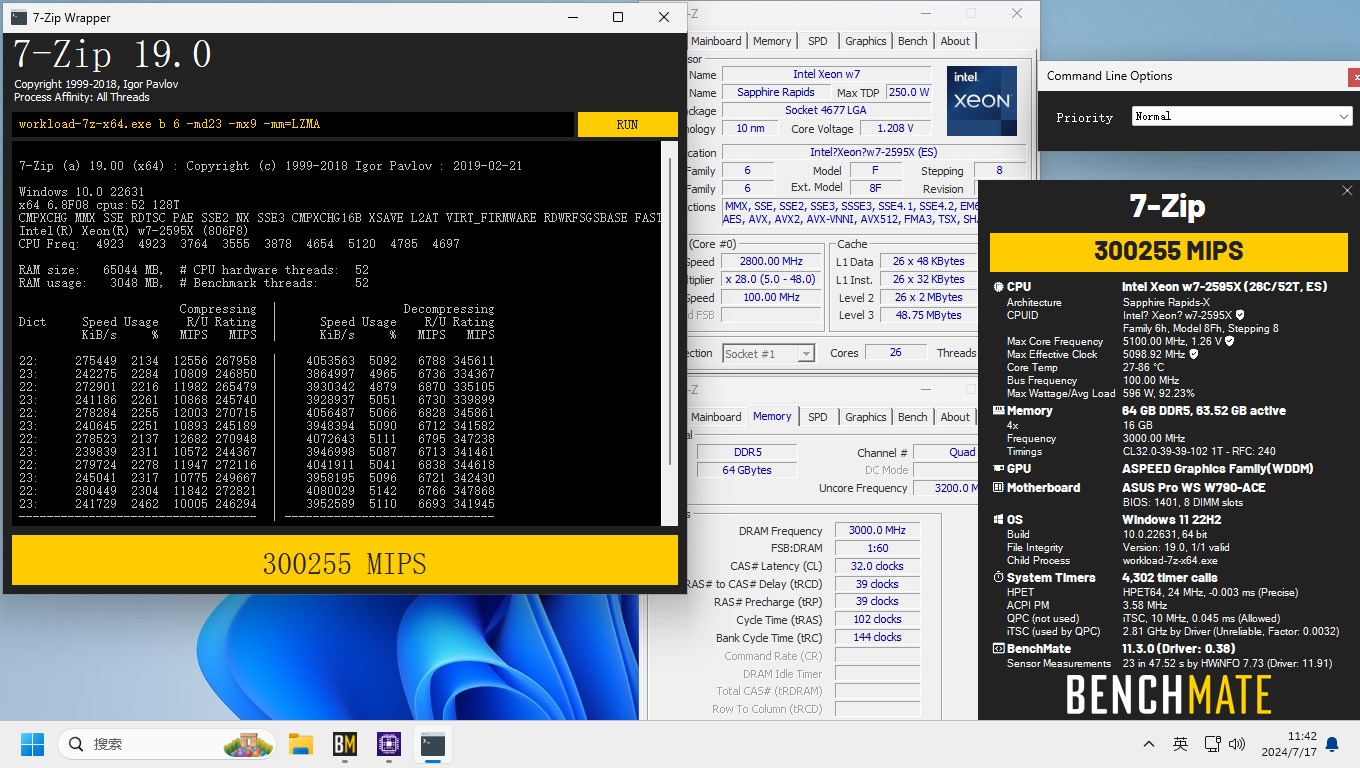Image resolution: width=1360 pixels, height=768 pixels.
Task: Click the workload command line input field
Action: click(293, 124)
